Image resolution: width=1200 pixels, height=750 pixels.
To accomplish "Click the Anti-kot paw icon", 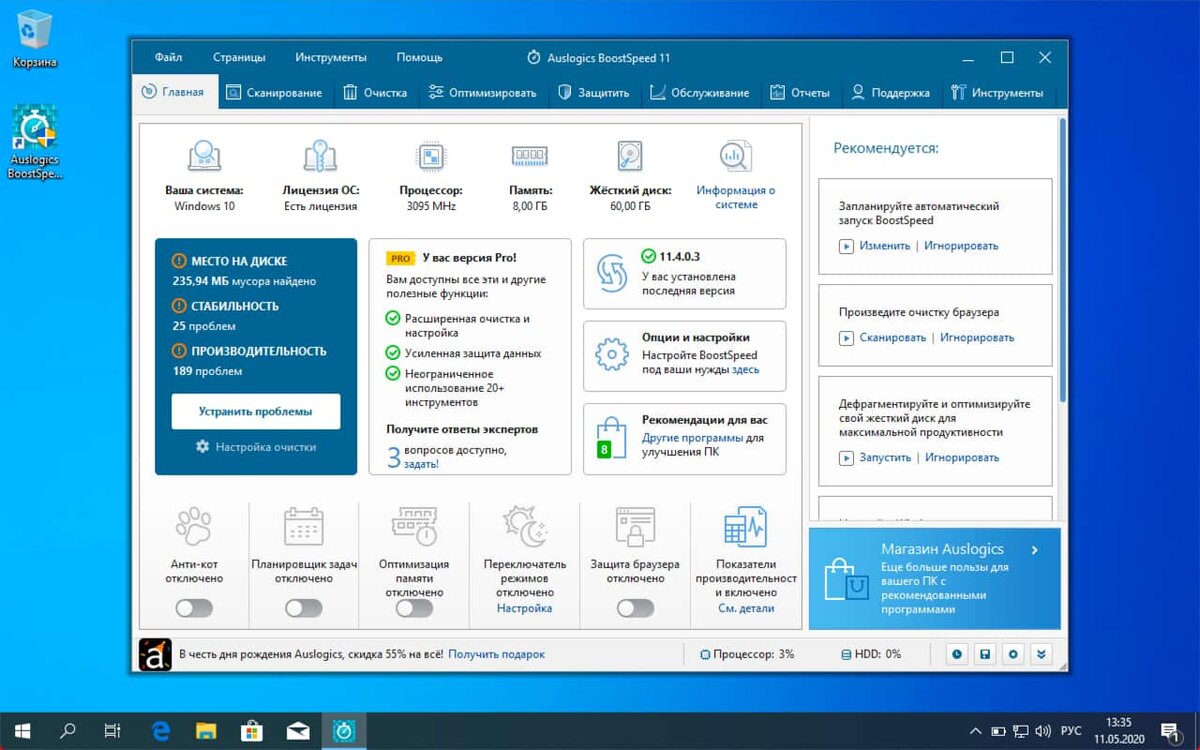I will pyautogui.click(x=194, y=526).
